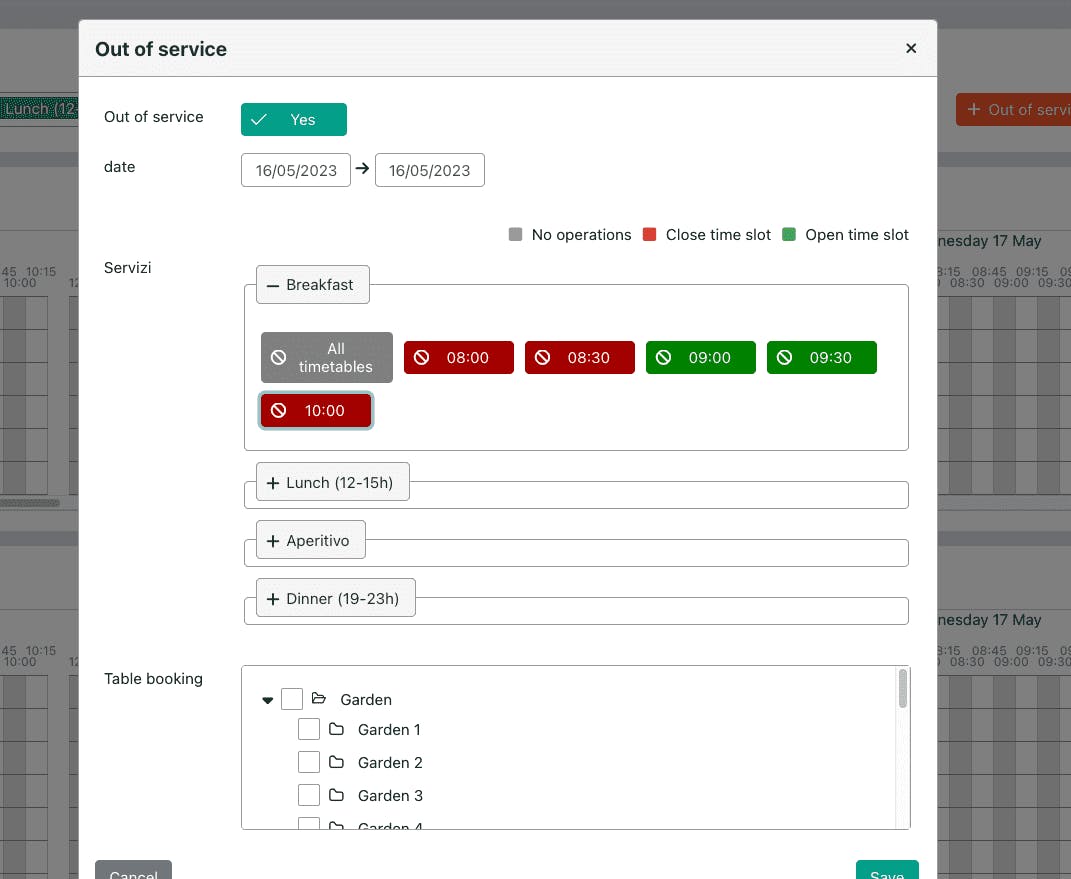The height and width of the screenshot is (879, 1071).
Task: Select the Garden parent label
Action: coord(366,699)
